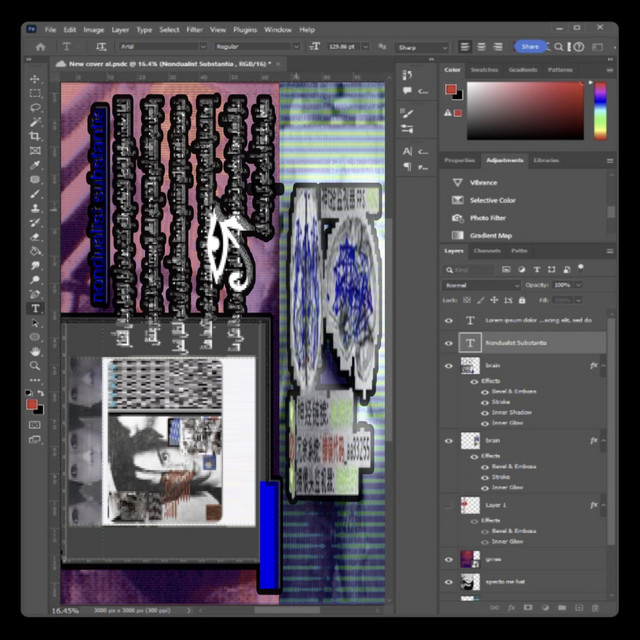
Task: Click the center text alignment icon
Action: point(480,46)
